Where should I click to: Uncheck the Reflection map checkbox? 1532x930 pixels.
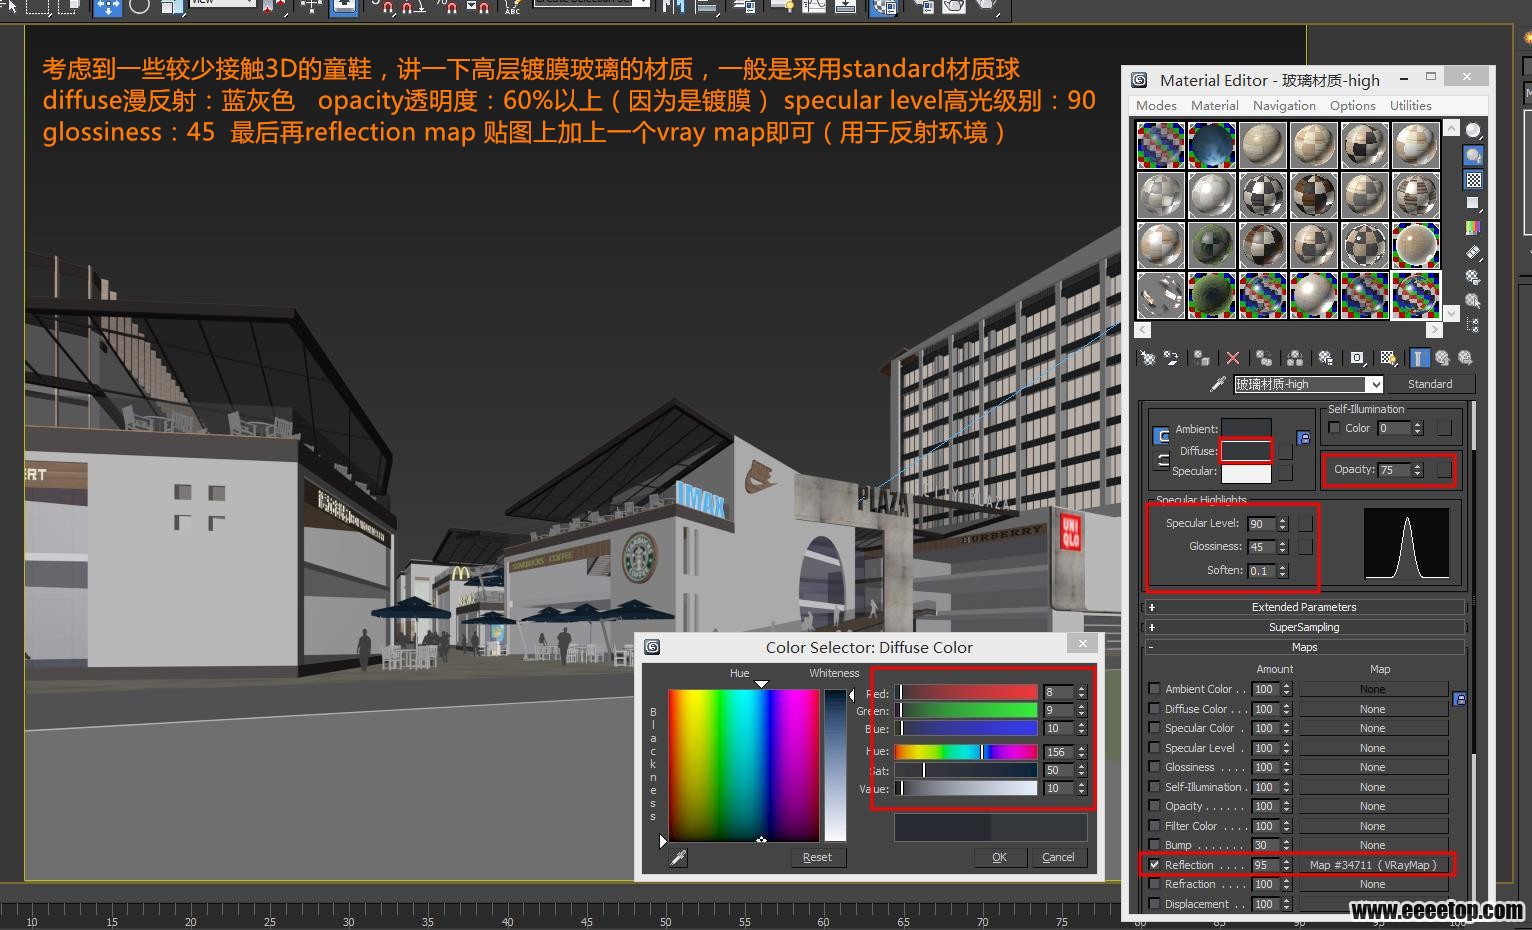pyautogui.click(x=1155, y=865)
